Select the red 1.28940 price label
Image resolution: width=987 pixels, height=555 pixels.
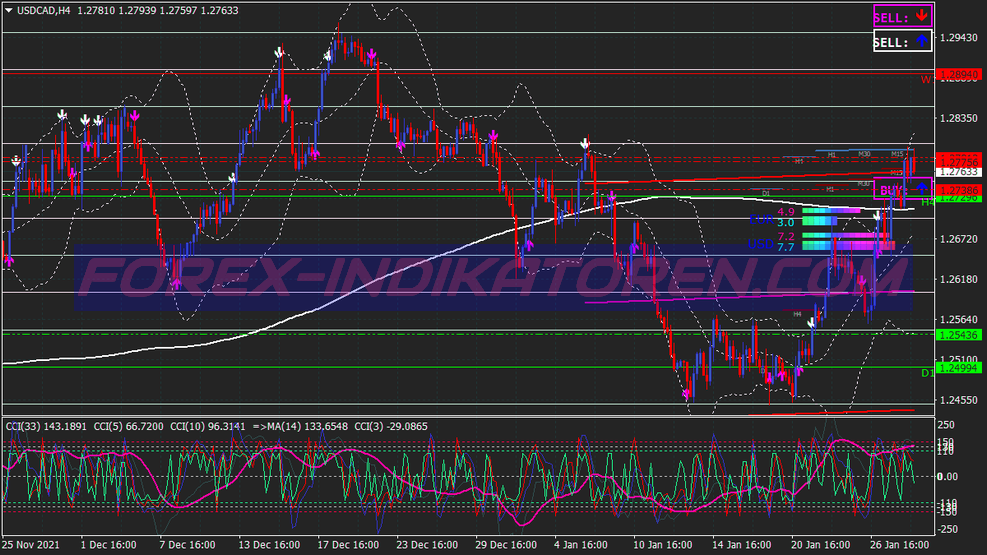point(959,75)
